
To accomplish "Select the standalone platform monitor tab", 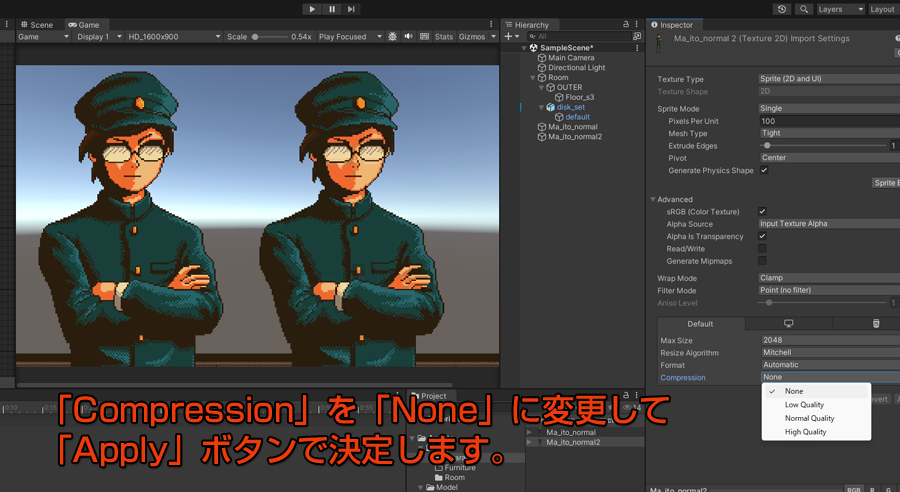I will 788,324.
